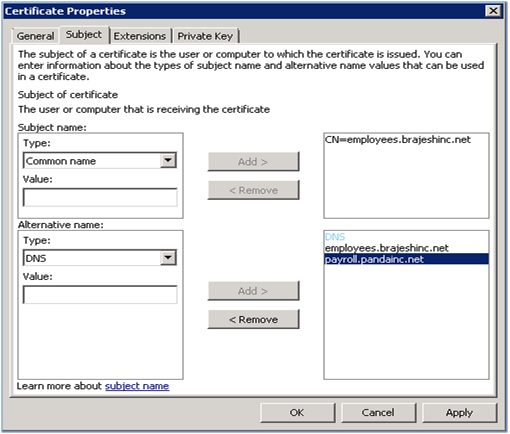Viewport: 510px width, 434px height.
Task: Select the Private Key tab
Action: coord(205,36)
